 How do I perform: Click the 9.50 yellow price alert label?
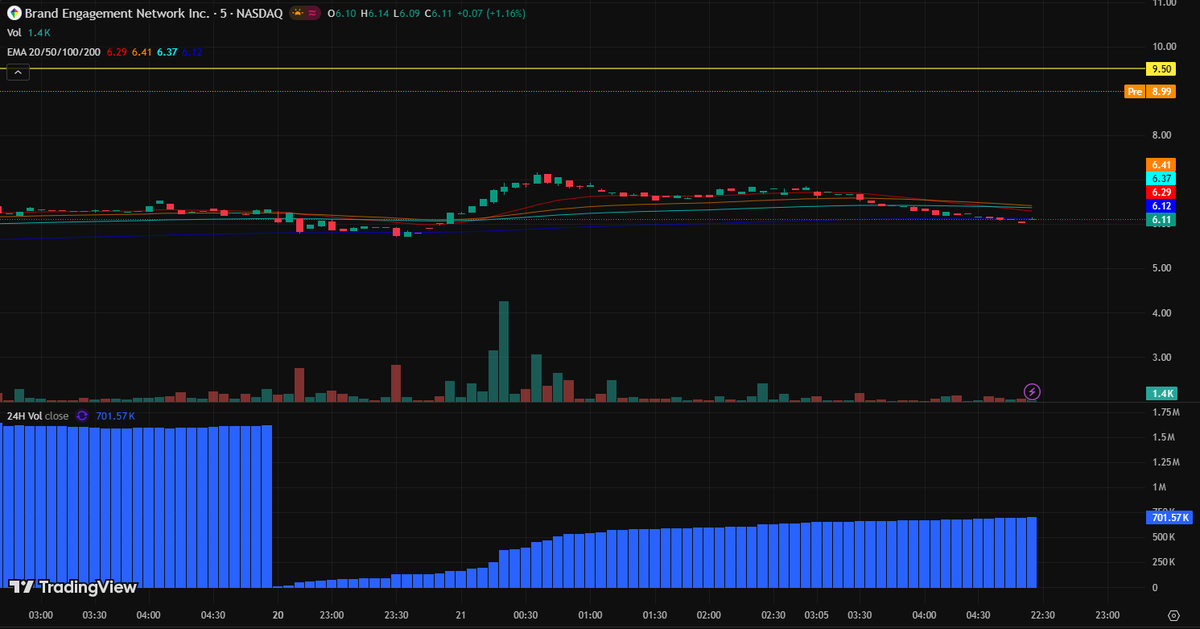(1161, 69)
